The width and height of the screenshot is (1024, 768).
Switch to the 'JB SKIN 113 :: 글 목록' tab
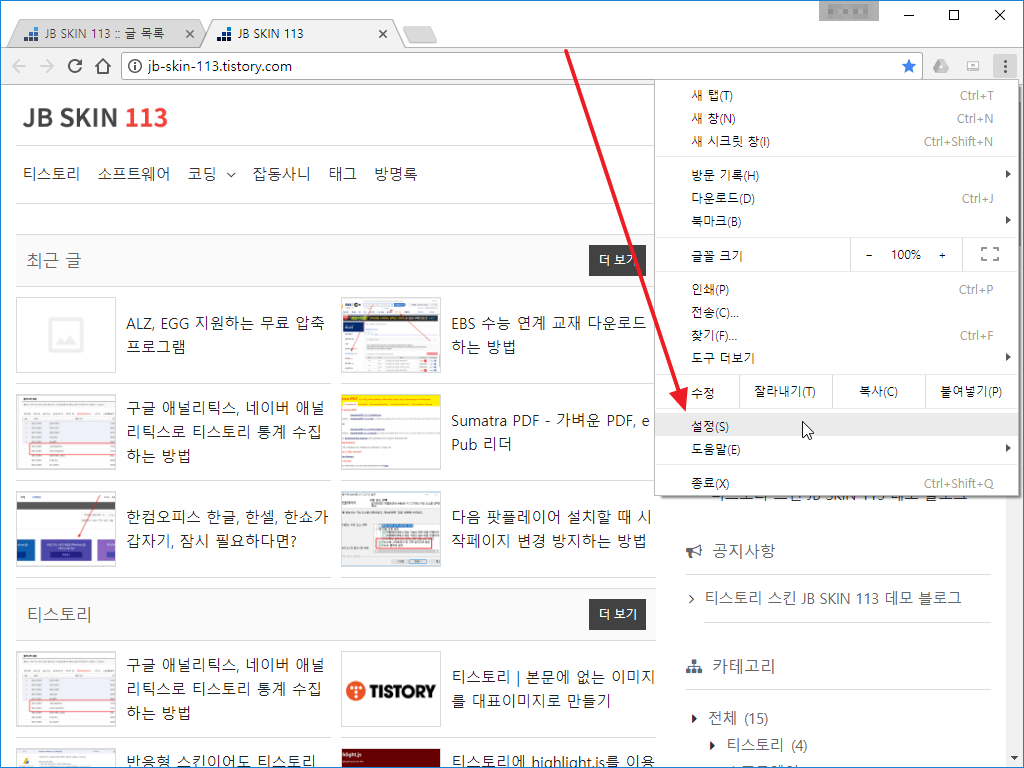point(104,34)
